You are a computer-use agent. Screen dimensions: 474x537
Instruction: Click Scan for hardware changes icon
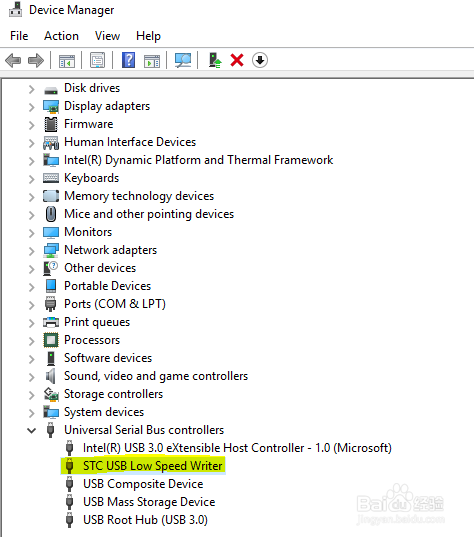tap(183, 61)
